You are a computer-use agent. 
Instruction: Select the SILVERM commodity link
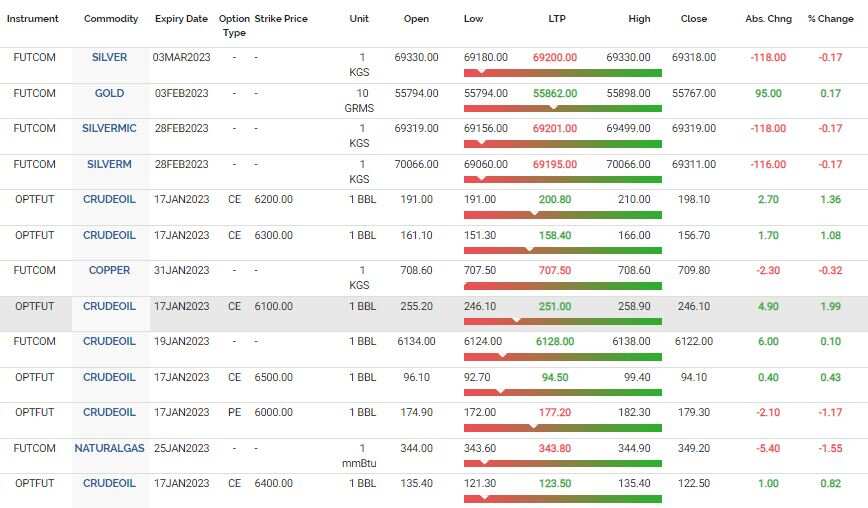(x=109, y=164)
